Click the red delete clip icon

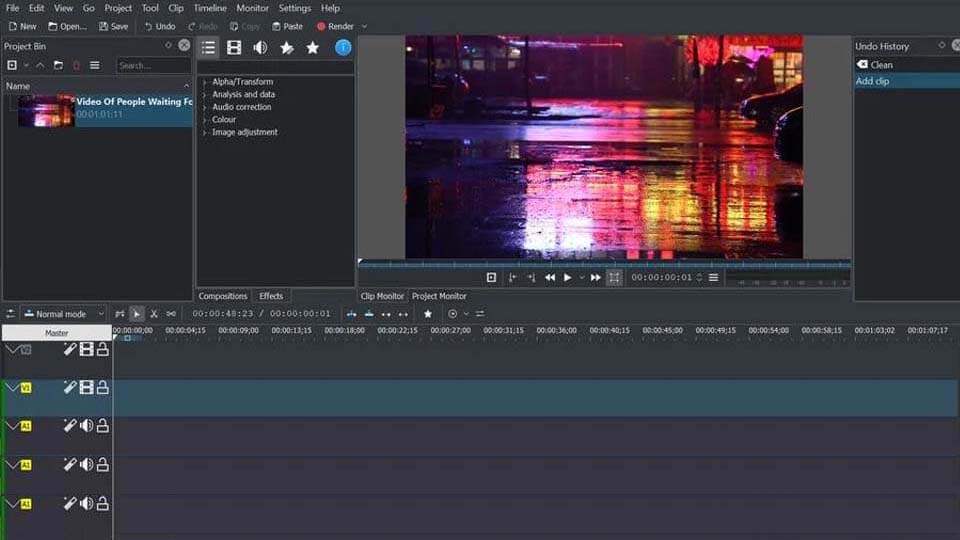pos(77,65)
